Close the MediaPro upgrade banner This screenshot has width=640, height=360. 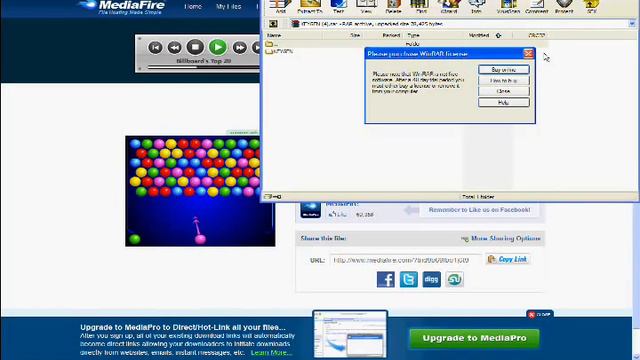point(540,314)
